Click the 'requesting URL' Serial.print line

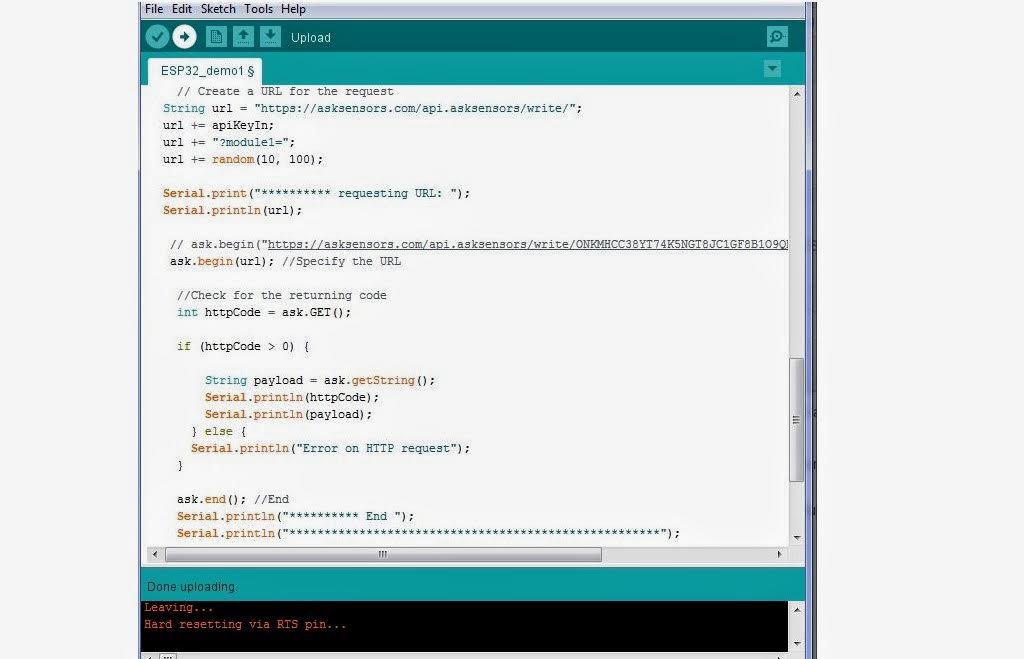click(317, 193)
